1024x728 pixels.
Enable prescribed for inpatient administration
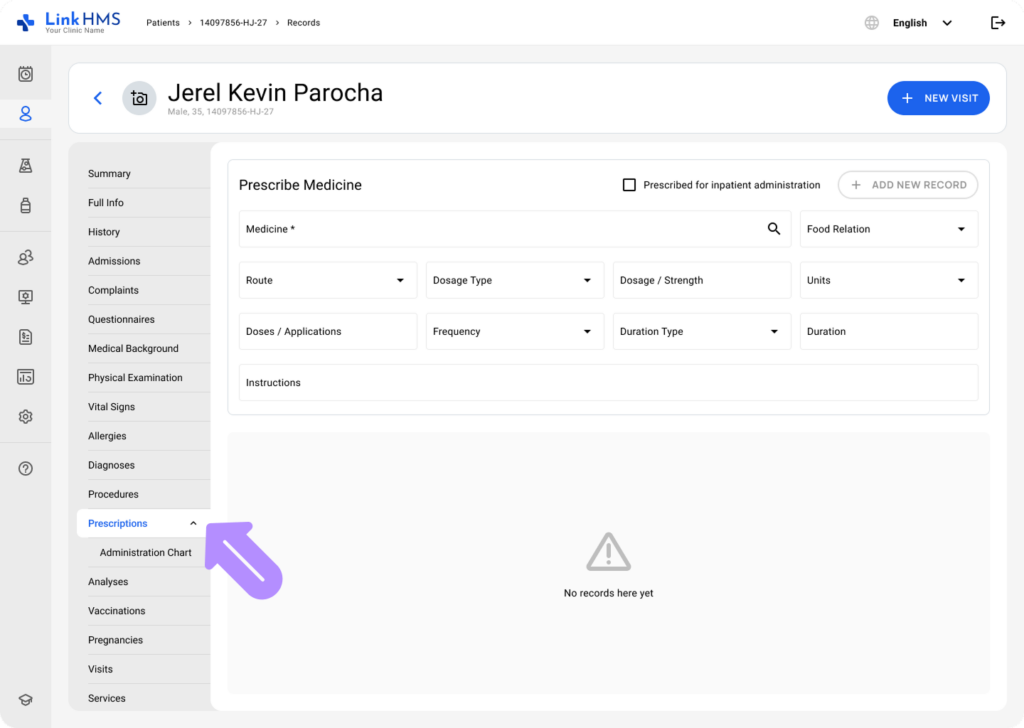(629, 184)
